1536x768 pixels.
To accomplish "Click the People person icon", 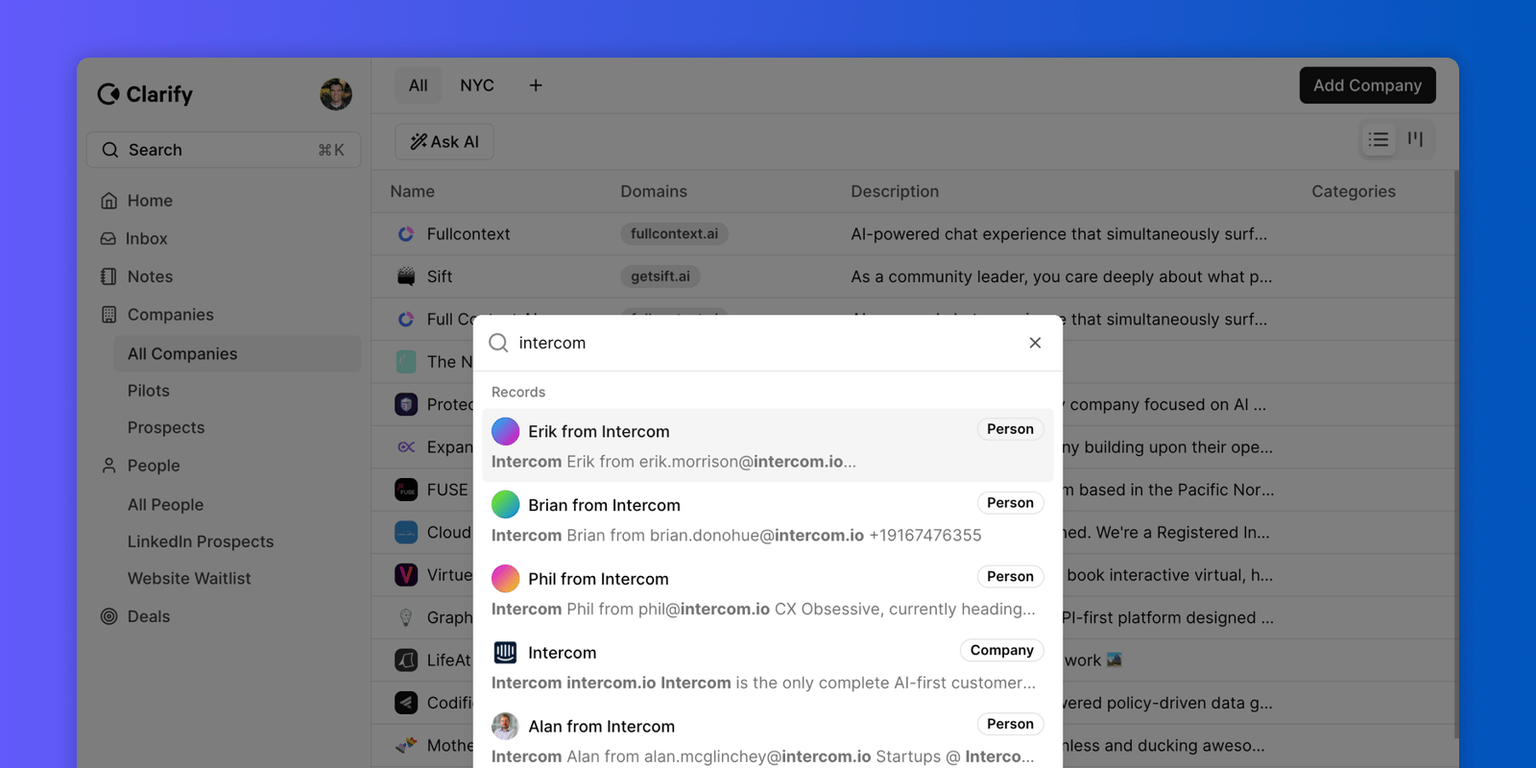I will [109, 466].
